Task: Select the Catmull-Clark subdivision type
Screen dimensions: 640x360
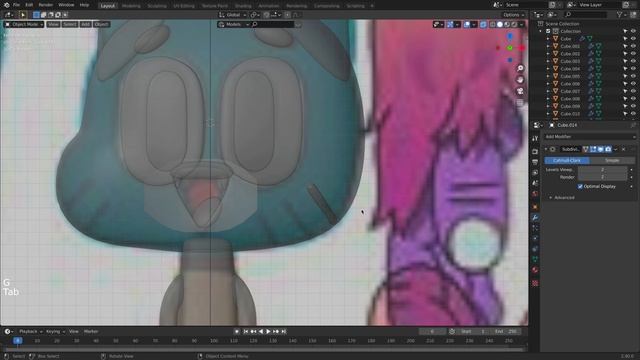Action: click(x=567, y=160)
